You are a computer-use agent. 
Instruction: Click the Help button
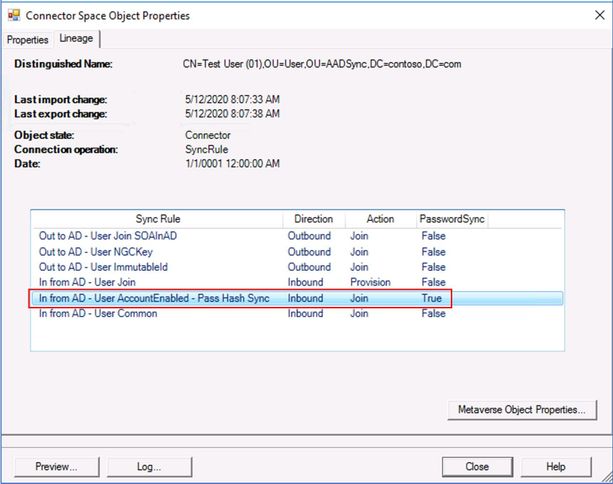(x=556, y=466)
